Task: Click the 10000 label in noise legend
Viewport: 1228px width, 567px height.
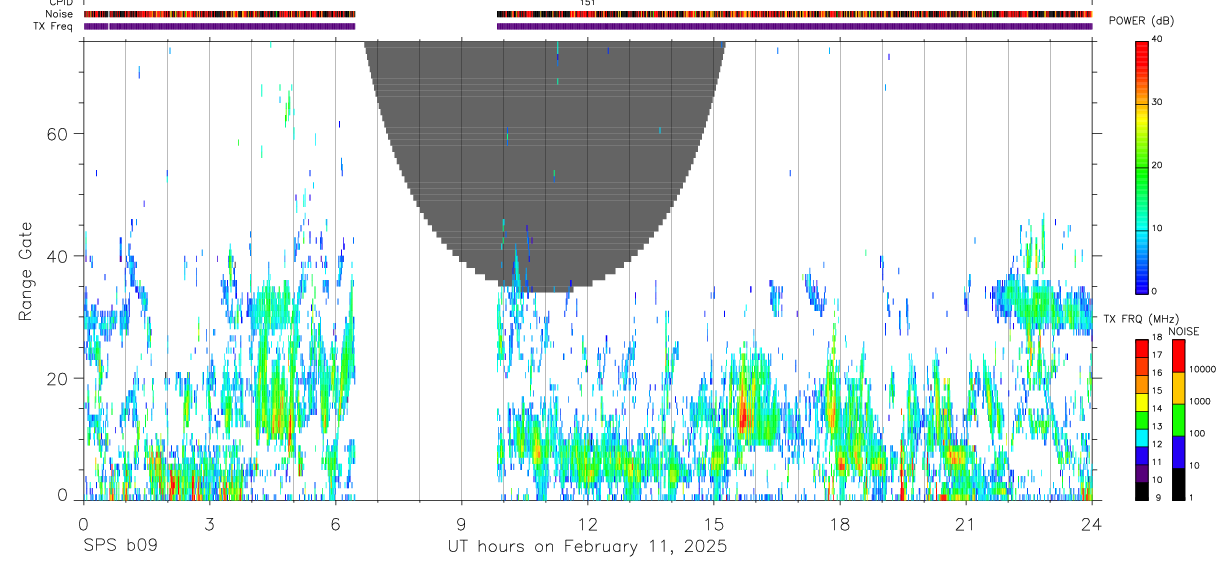Action: coord(1203,369)
